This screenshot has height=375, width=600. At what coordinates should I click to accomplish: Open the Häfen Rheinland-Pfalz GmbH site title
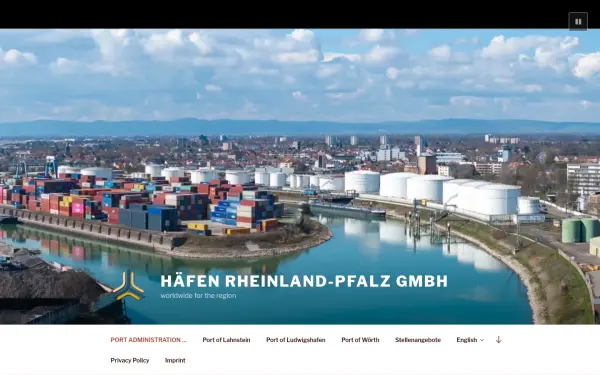pos(304,281)
